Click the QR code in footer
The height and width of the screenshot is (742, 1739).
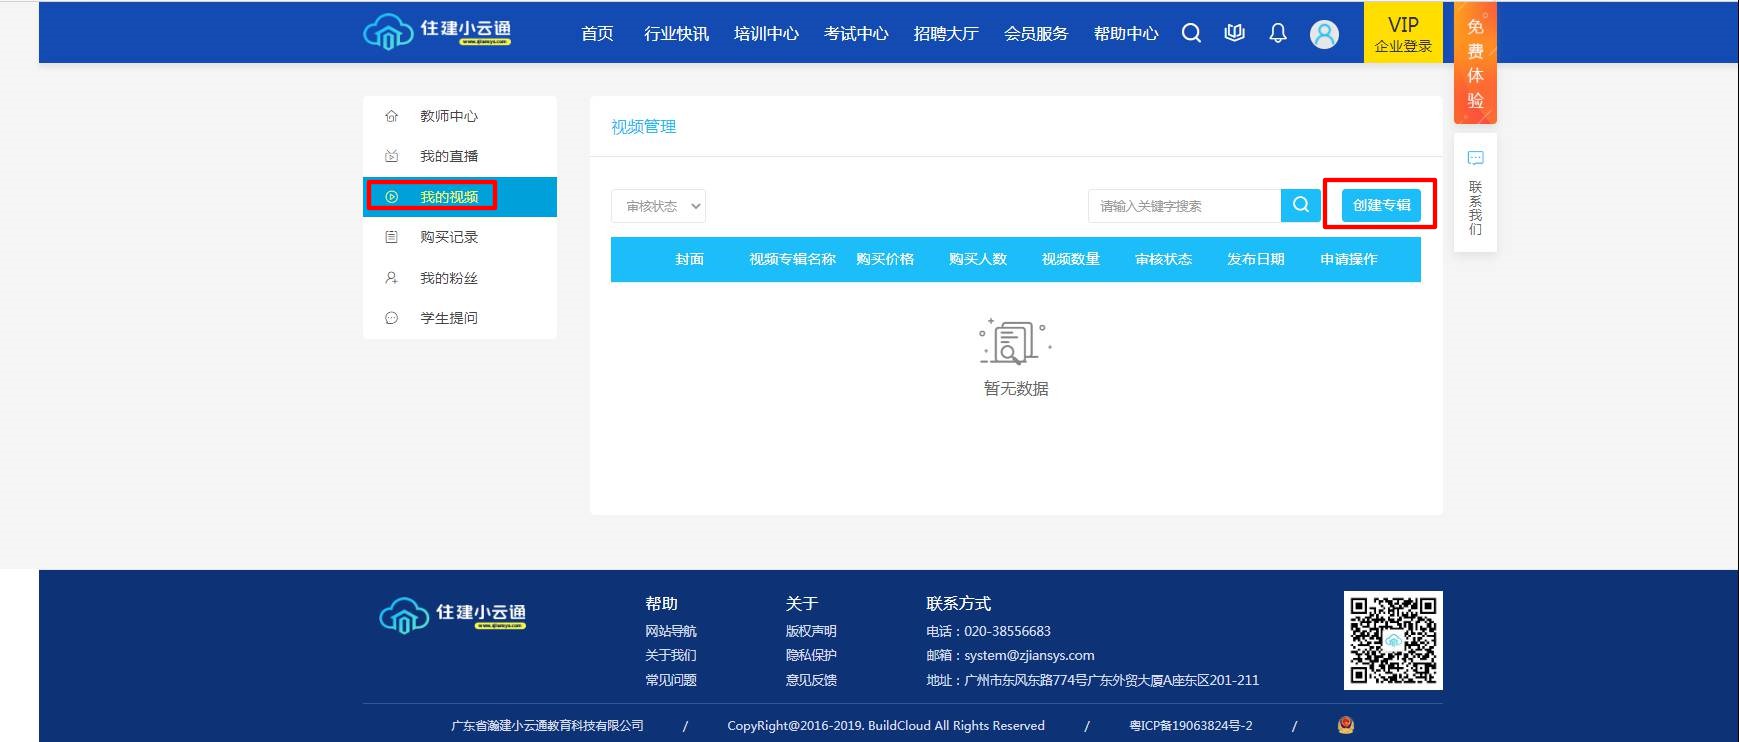click(1392, 640)
